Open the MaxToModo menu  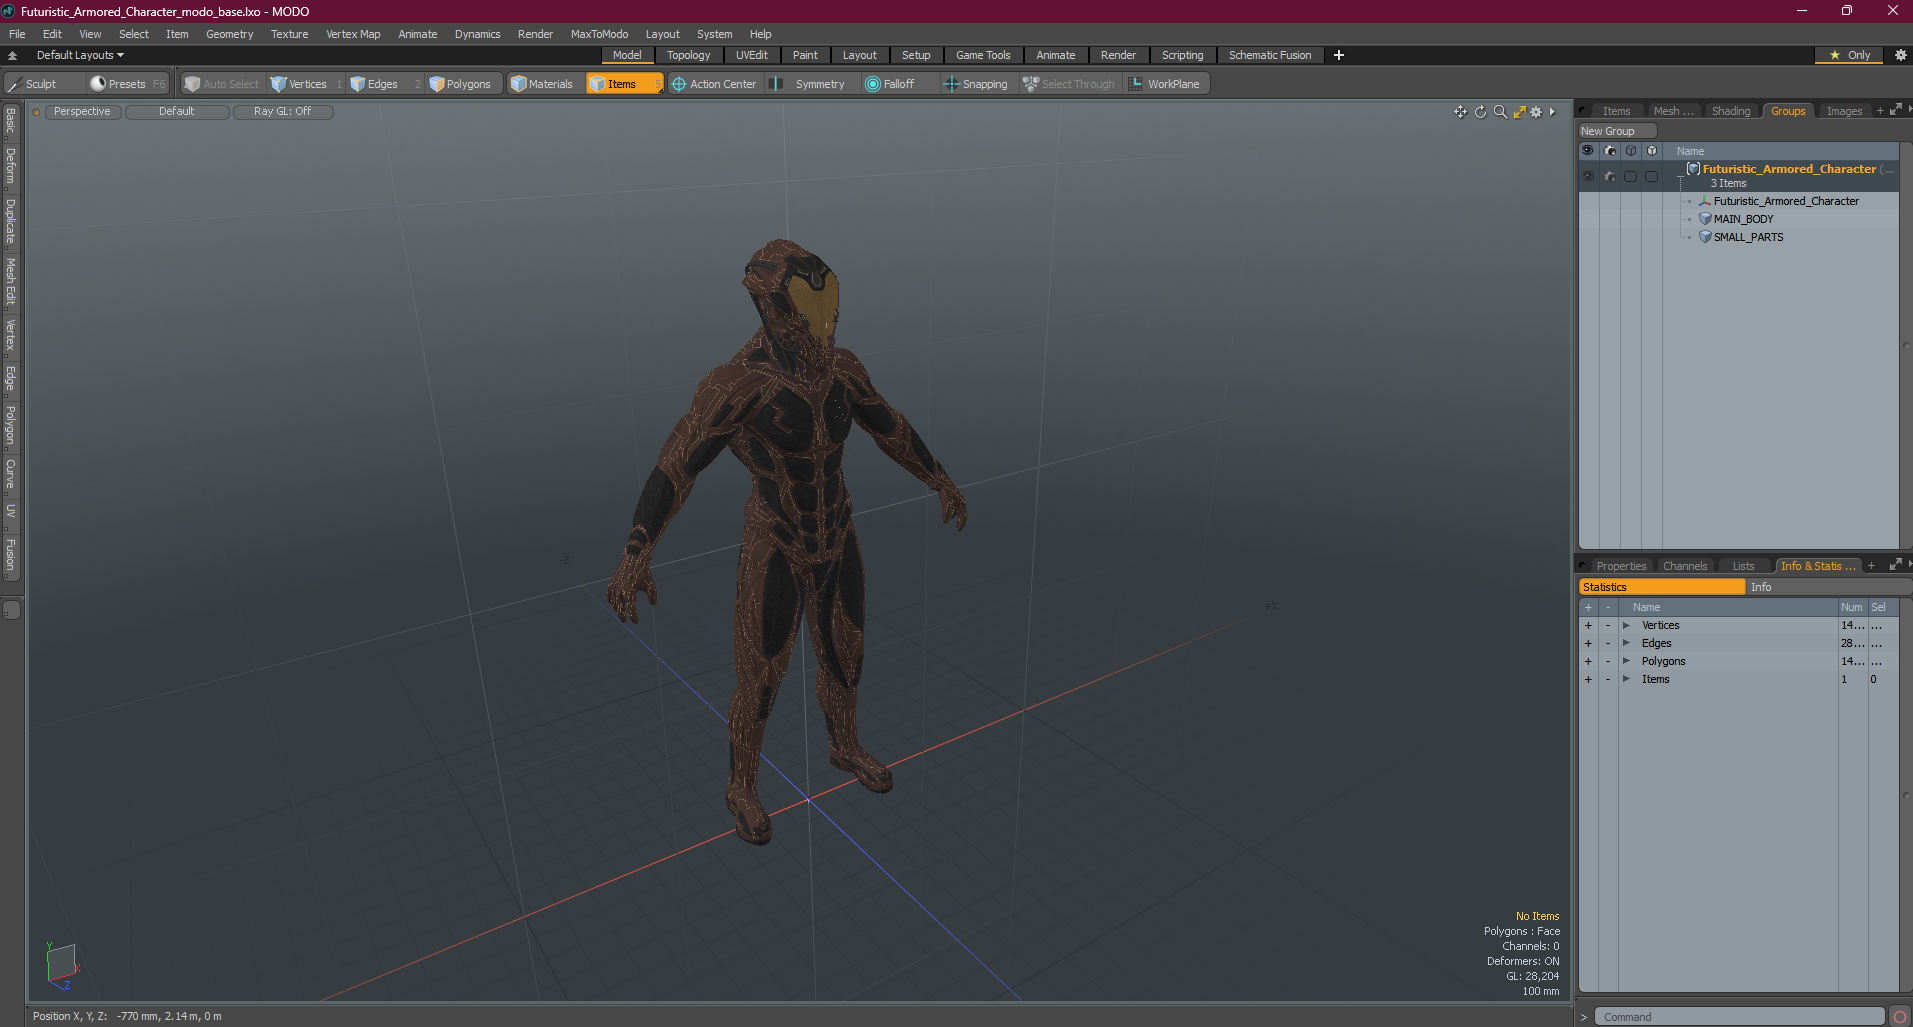[x=599, y=34]
